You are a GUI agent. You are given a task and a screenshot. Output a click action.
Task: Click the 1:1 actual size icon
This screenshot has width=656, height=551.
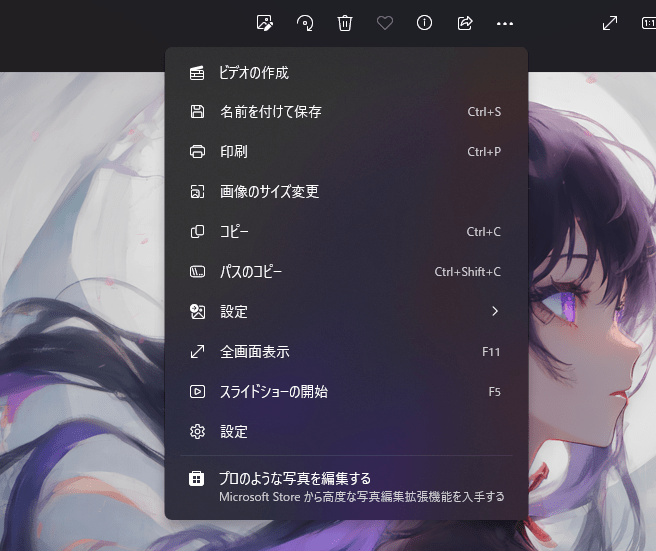coord(649,23)
